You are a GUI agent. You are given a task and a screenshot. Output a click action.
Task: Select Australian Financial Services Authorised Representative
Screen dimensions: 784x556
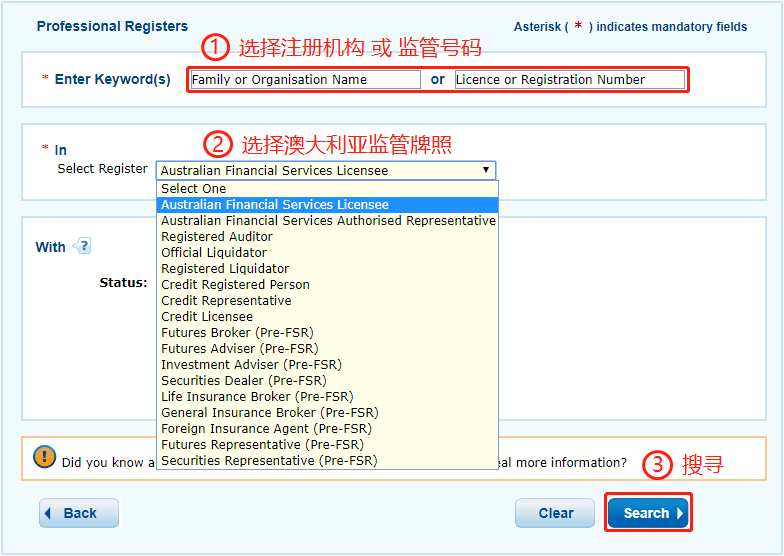[328, 221]
